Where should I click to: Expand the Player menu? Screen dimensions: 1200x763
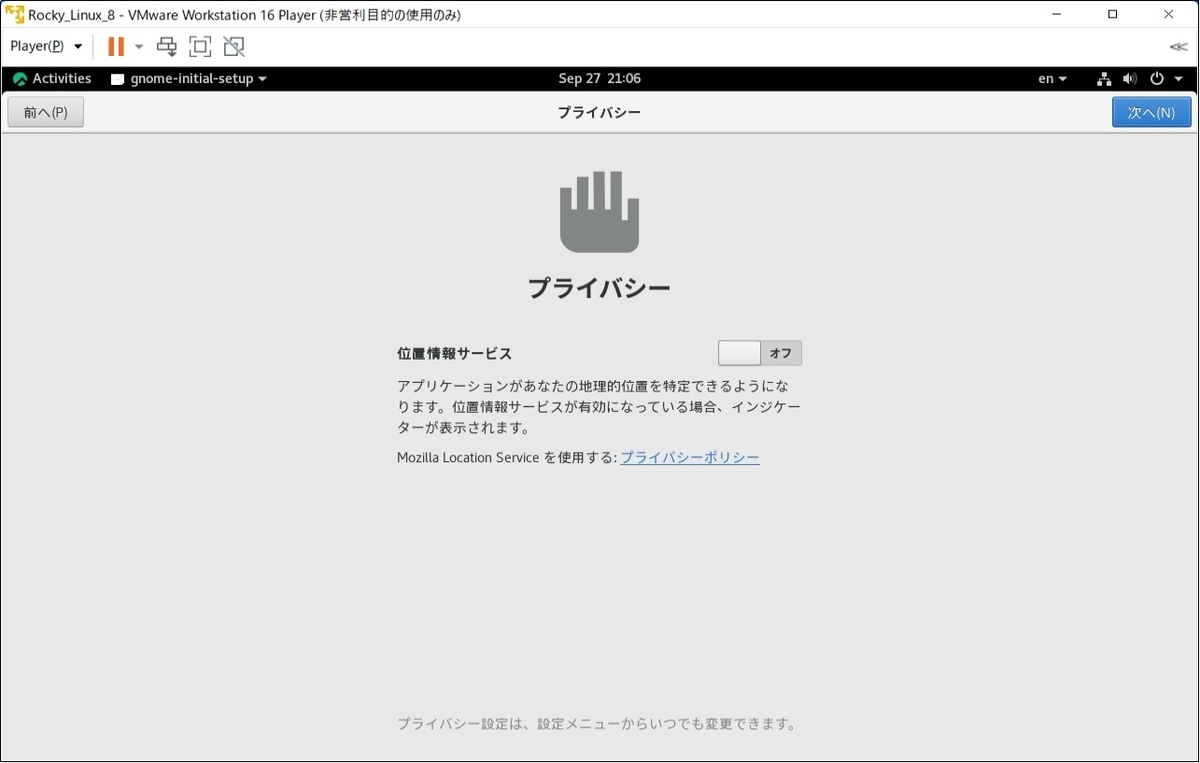[45, 46]
